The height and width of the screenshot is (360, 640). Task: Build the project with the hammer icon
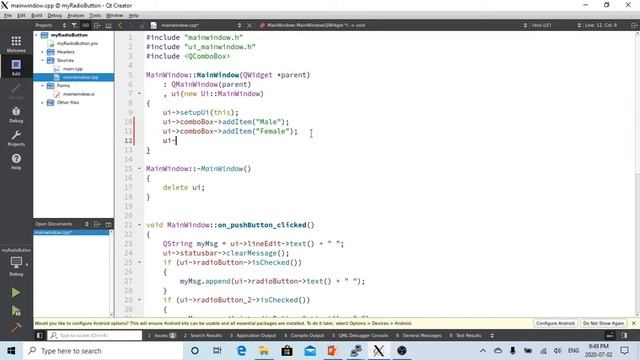click(16, 328)
